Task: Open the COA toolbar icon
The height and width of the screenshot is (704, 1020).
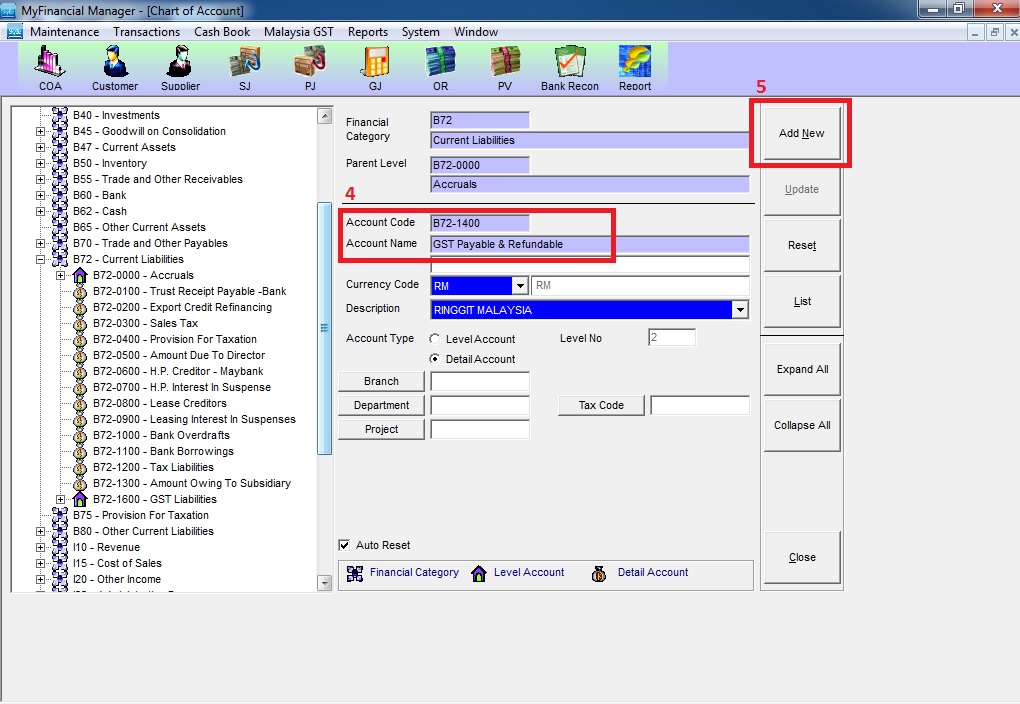Action: coord(50,67)
